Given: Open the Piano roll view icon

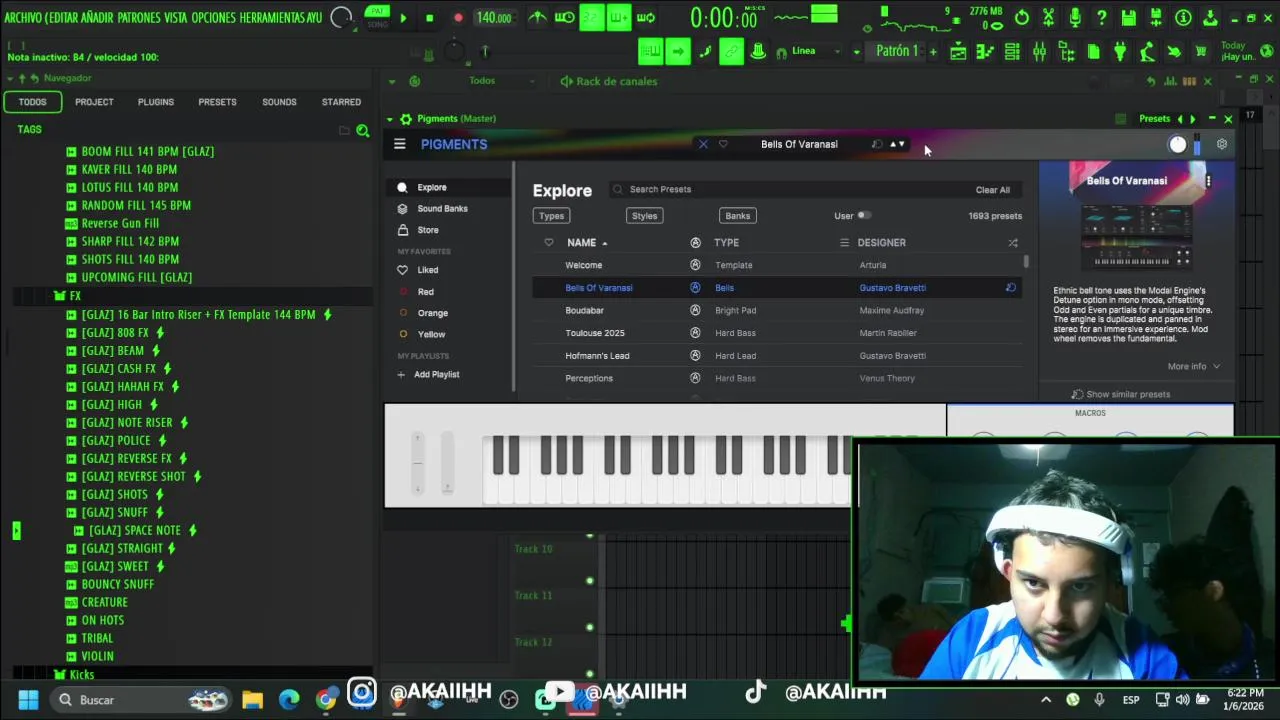Looking at the screenshot, I should click(985, 52).
